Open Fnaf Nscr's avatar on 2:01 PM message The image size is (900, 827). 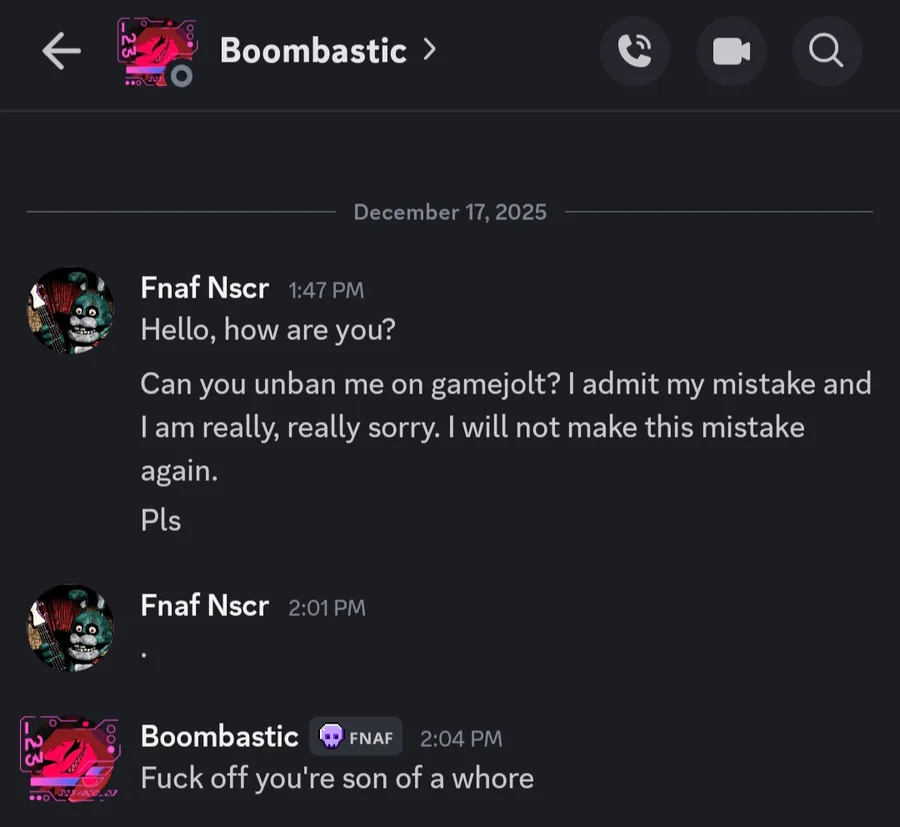(x=70, y=628)
